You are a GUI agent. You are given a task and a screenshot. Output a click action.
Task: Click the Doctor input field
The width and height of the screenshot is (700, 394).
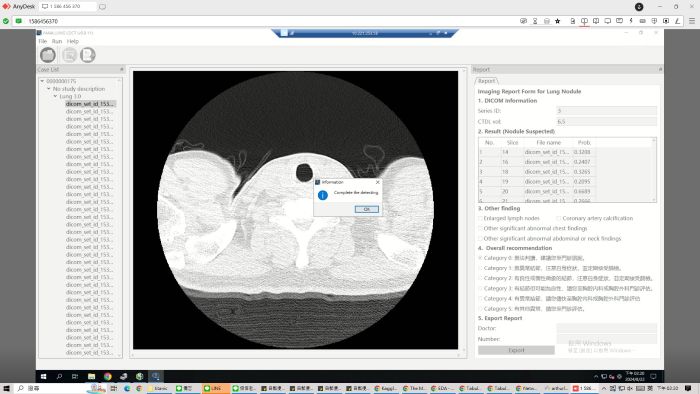pos(606,328)
